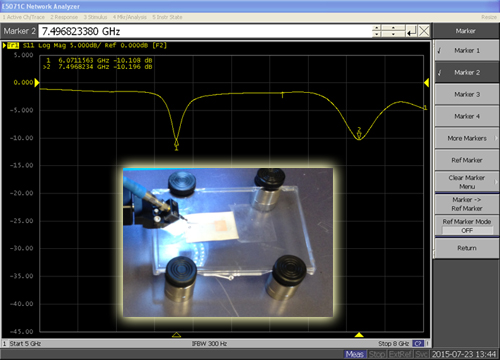Click the enter arrow icon in entry bar

point(412,31)
